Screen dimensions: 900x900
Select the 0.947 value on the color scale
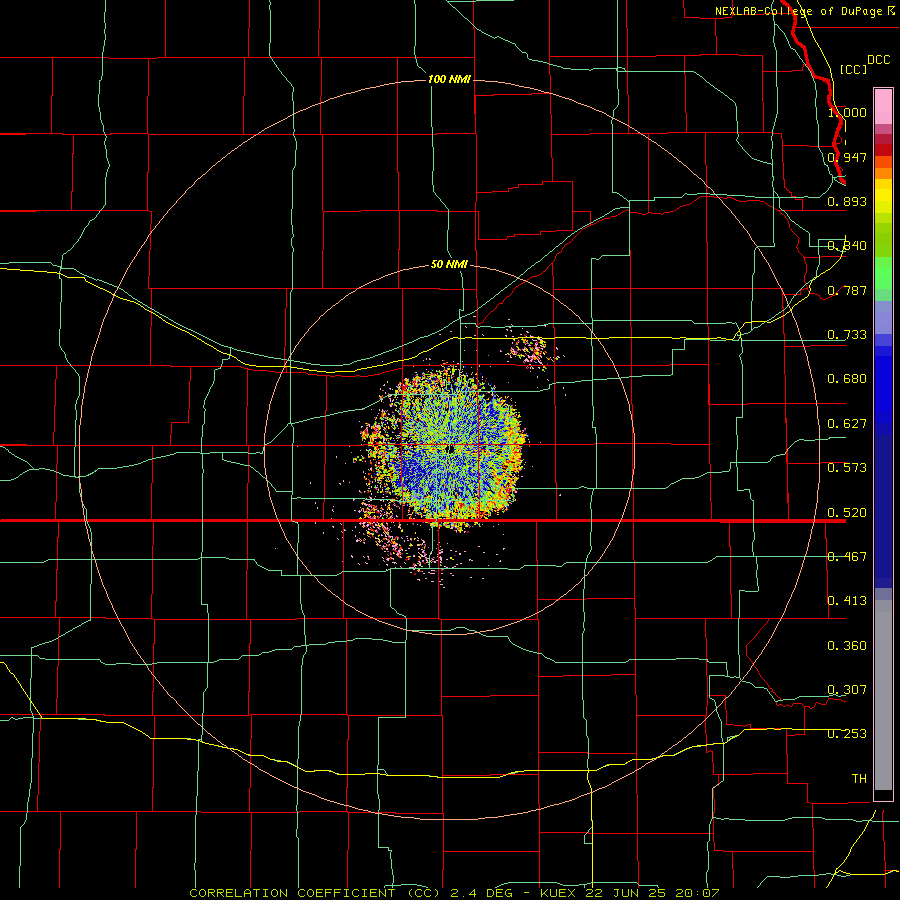(x=847, y=157)
